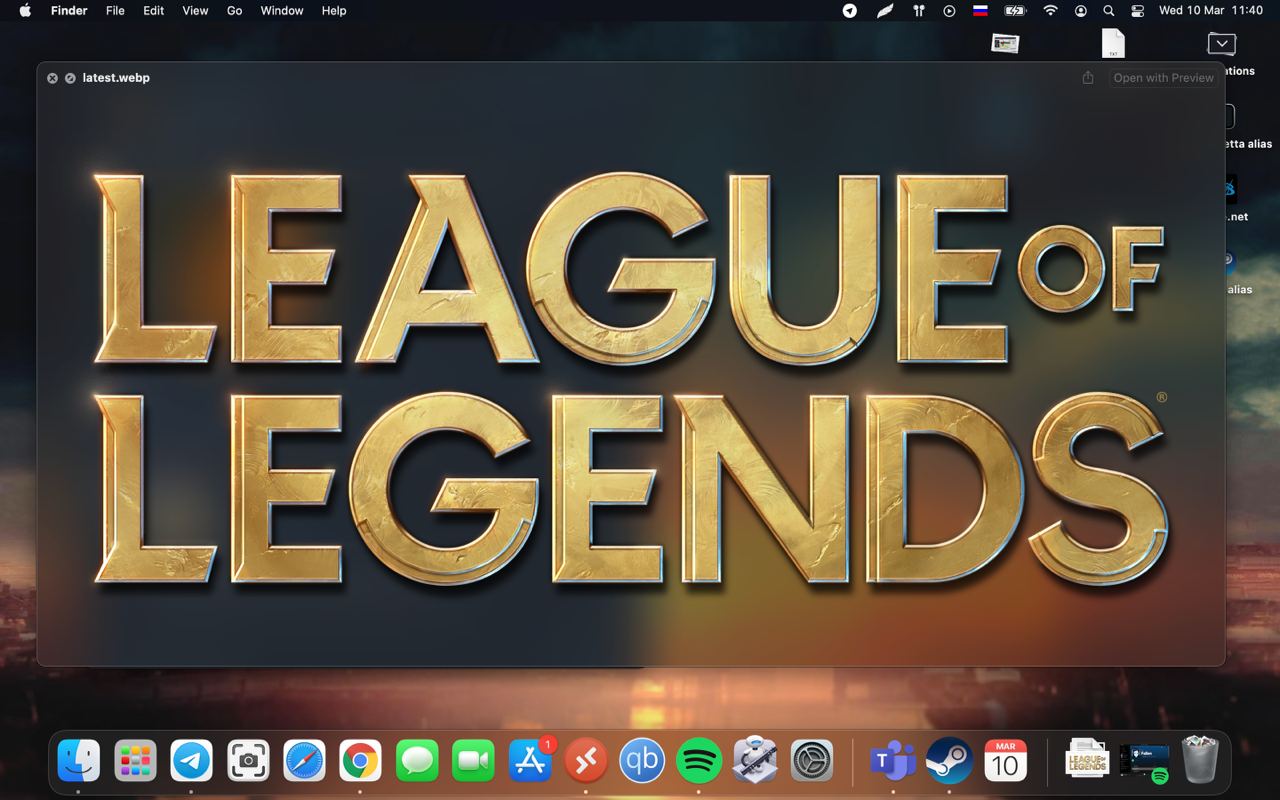
Task: Open Spotify in the Dock
Action: [699, 761]
